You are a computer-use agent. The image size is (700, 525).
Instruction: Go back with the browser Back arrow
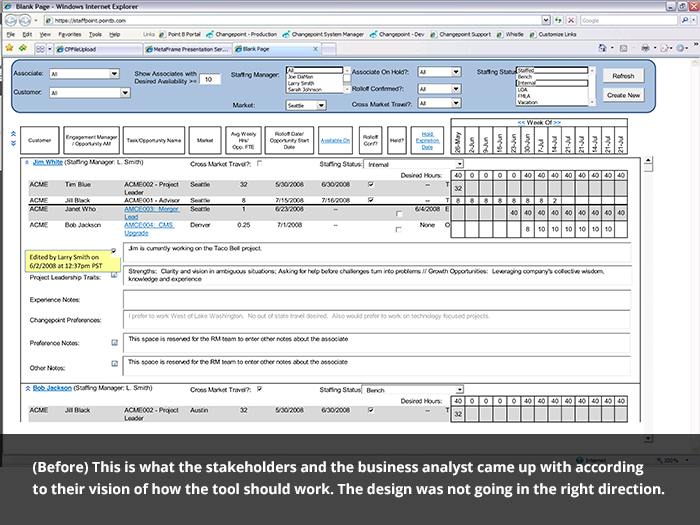11,20
